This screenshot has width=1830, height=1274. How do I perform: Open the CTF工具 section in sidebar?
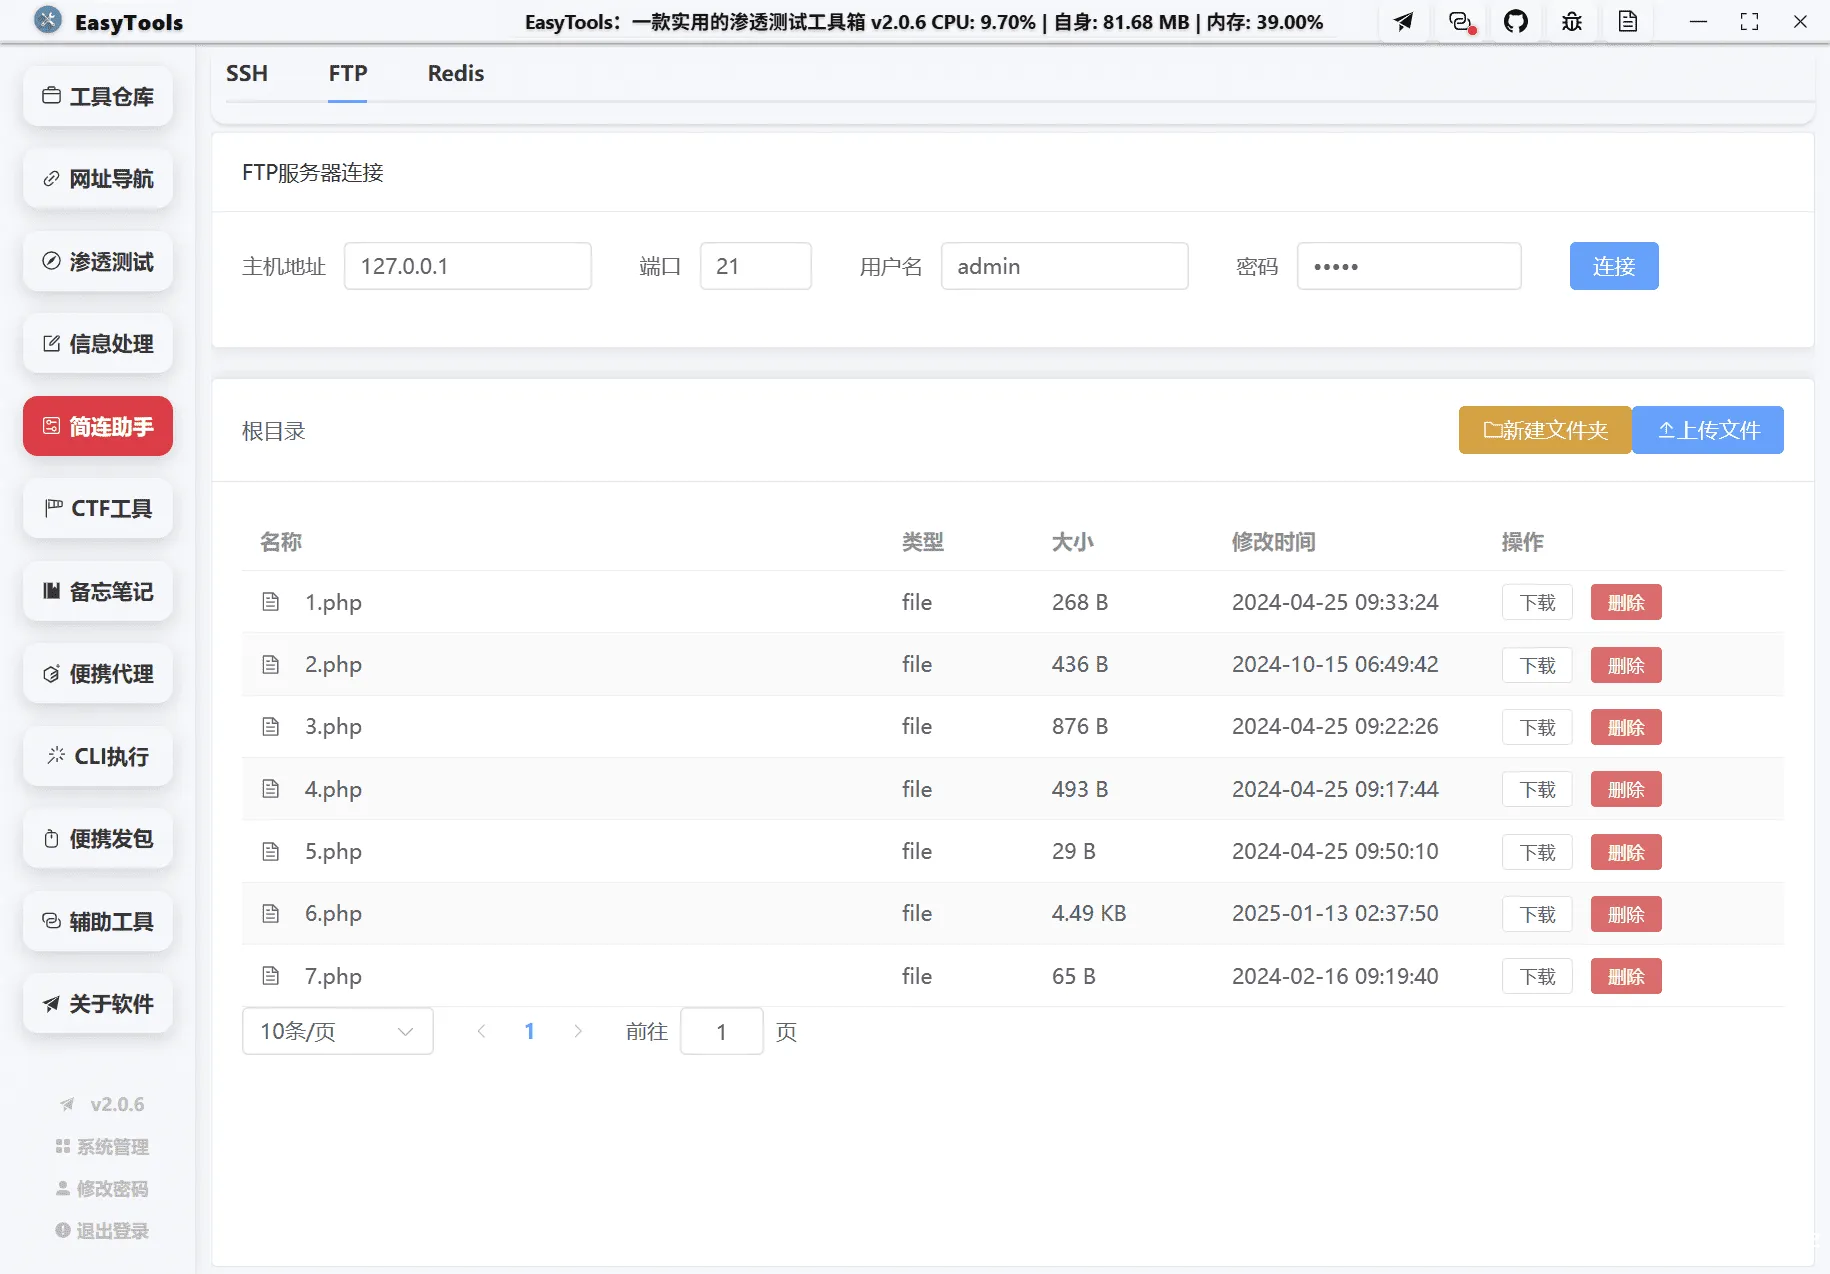tap(97, 508)
